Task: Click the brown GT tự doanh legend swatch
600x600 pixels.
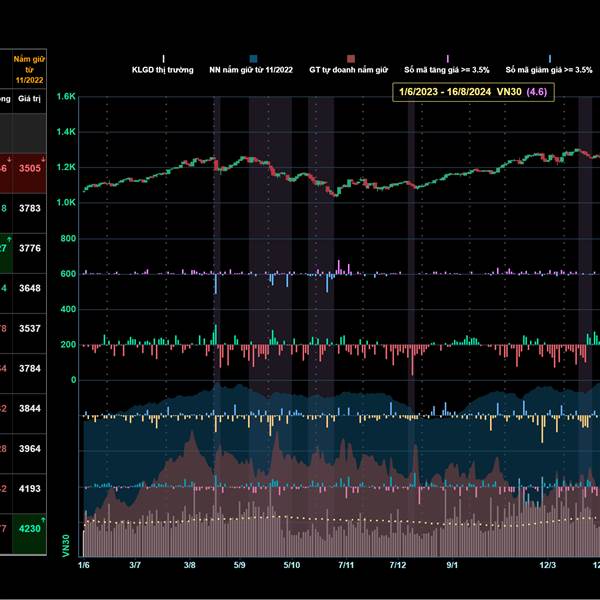Action: 351,59
